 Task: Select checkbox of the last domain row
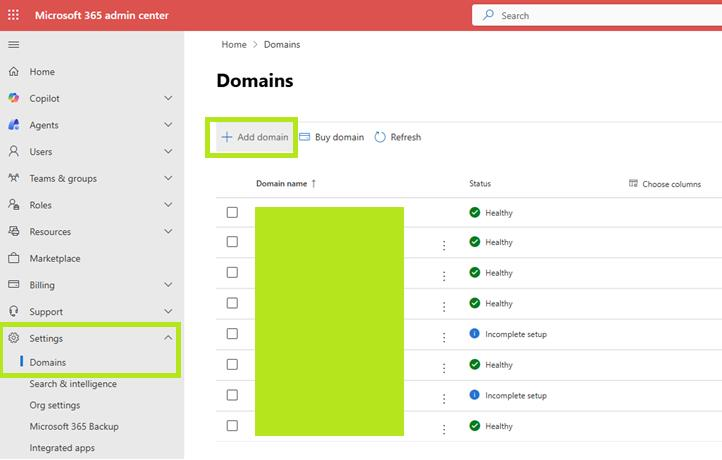(x=232, y=425)
